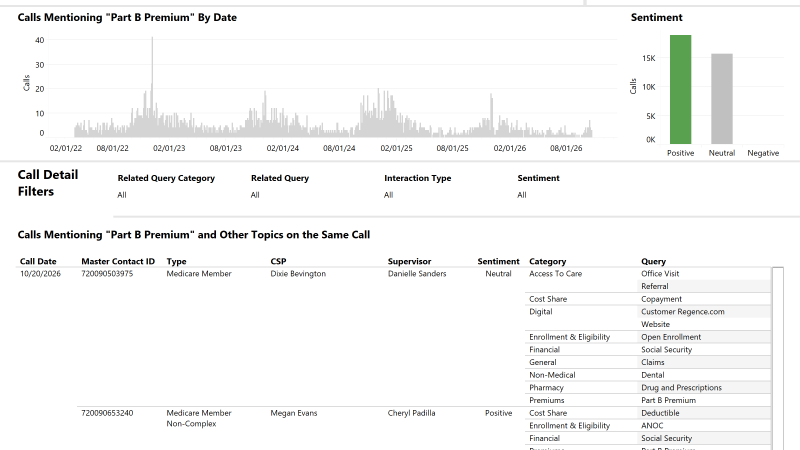Click the Medicare Member Non-Complex type cell
Image resolution: width=800 pixels, height=450 pixels.
point(199,418)
